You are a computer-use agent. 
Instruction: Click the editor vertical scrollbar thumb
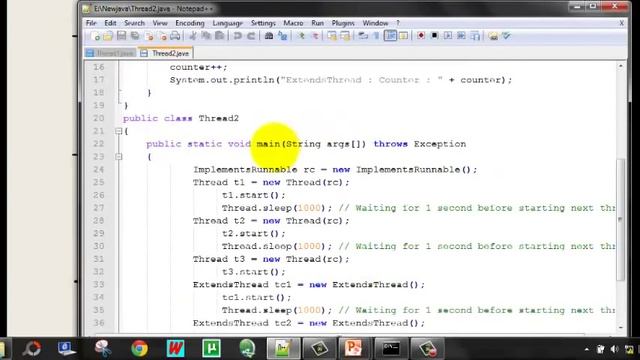coord(621,220)
